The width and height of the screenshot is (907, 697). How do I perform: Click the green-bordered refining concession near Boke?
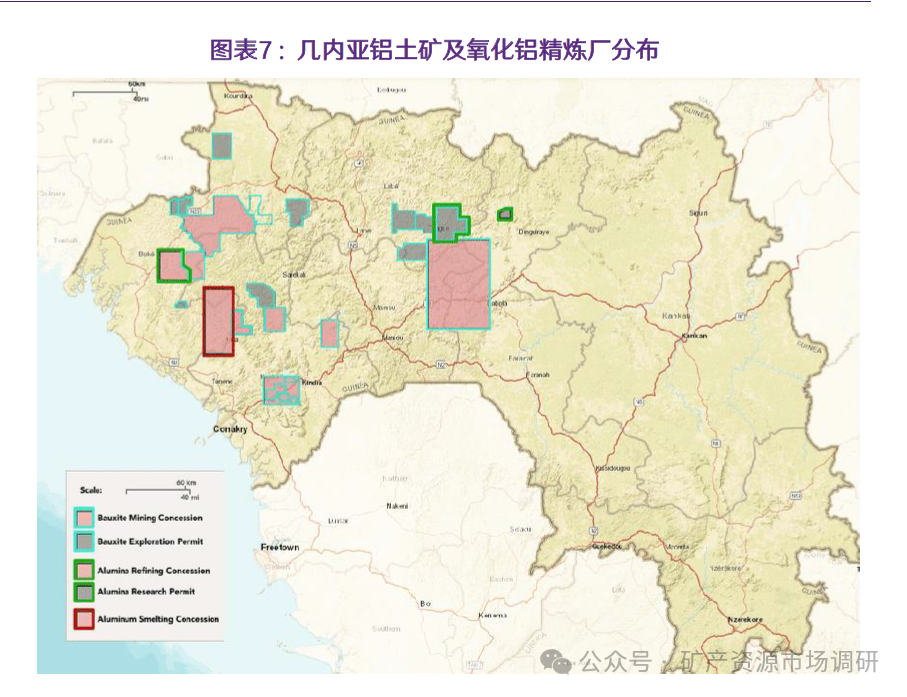tap(172, 266)
